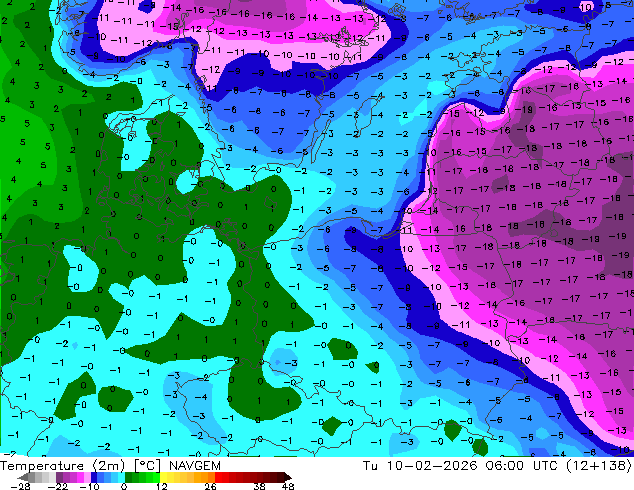Click the color scale legend bar
Image resolution: width=634 pixels, height=490 pixels.
pyautogui.click(x=155, y=477)
